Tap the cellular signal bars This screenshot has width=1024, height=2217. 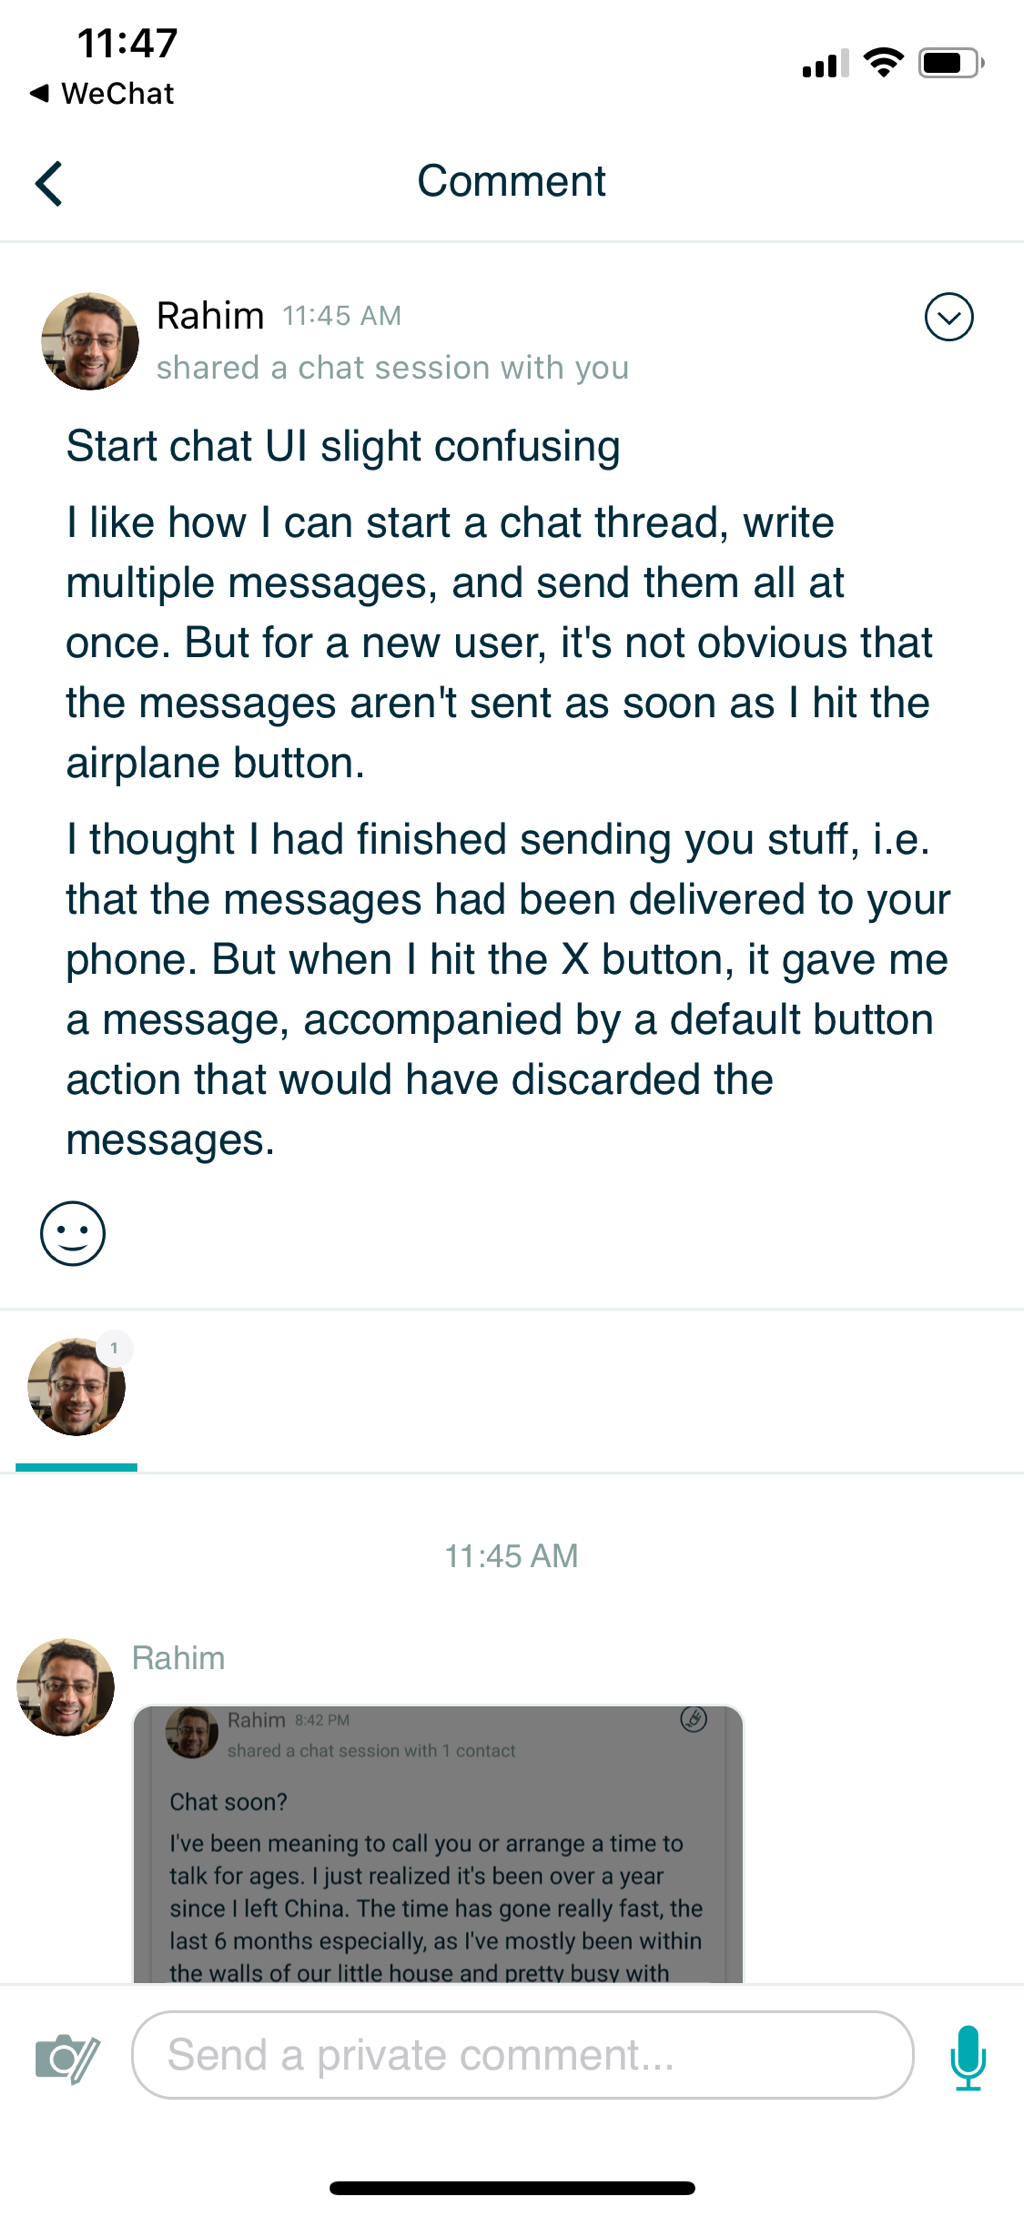pos(825,64)
